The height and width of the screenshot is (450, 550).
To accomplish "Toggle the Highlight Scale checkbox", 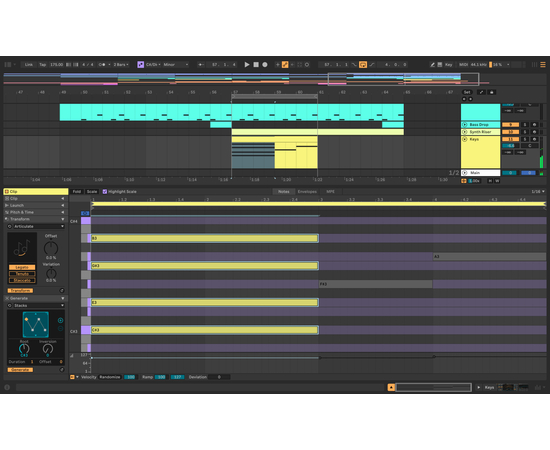I will click(x=105, y=192).
